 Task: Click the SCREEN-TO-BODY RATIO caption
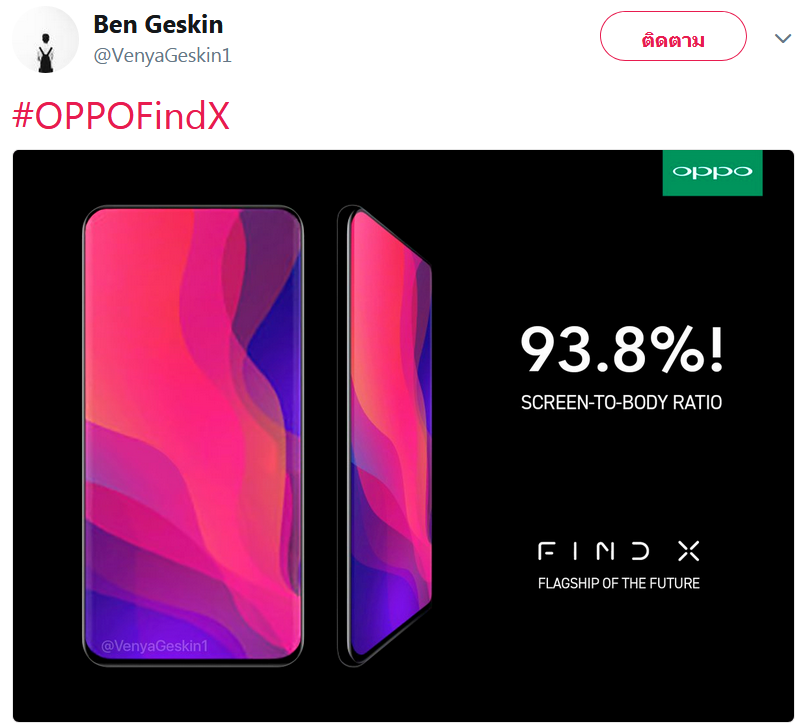621,403
